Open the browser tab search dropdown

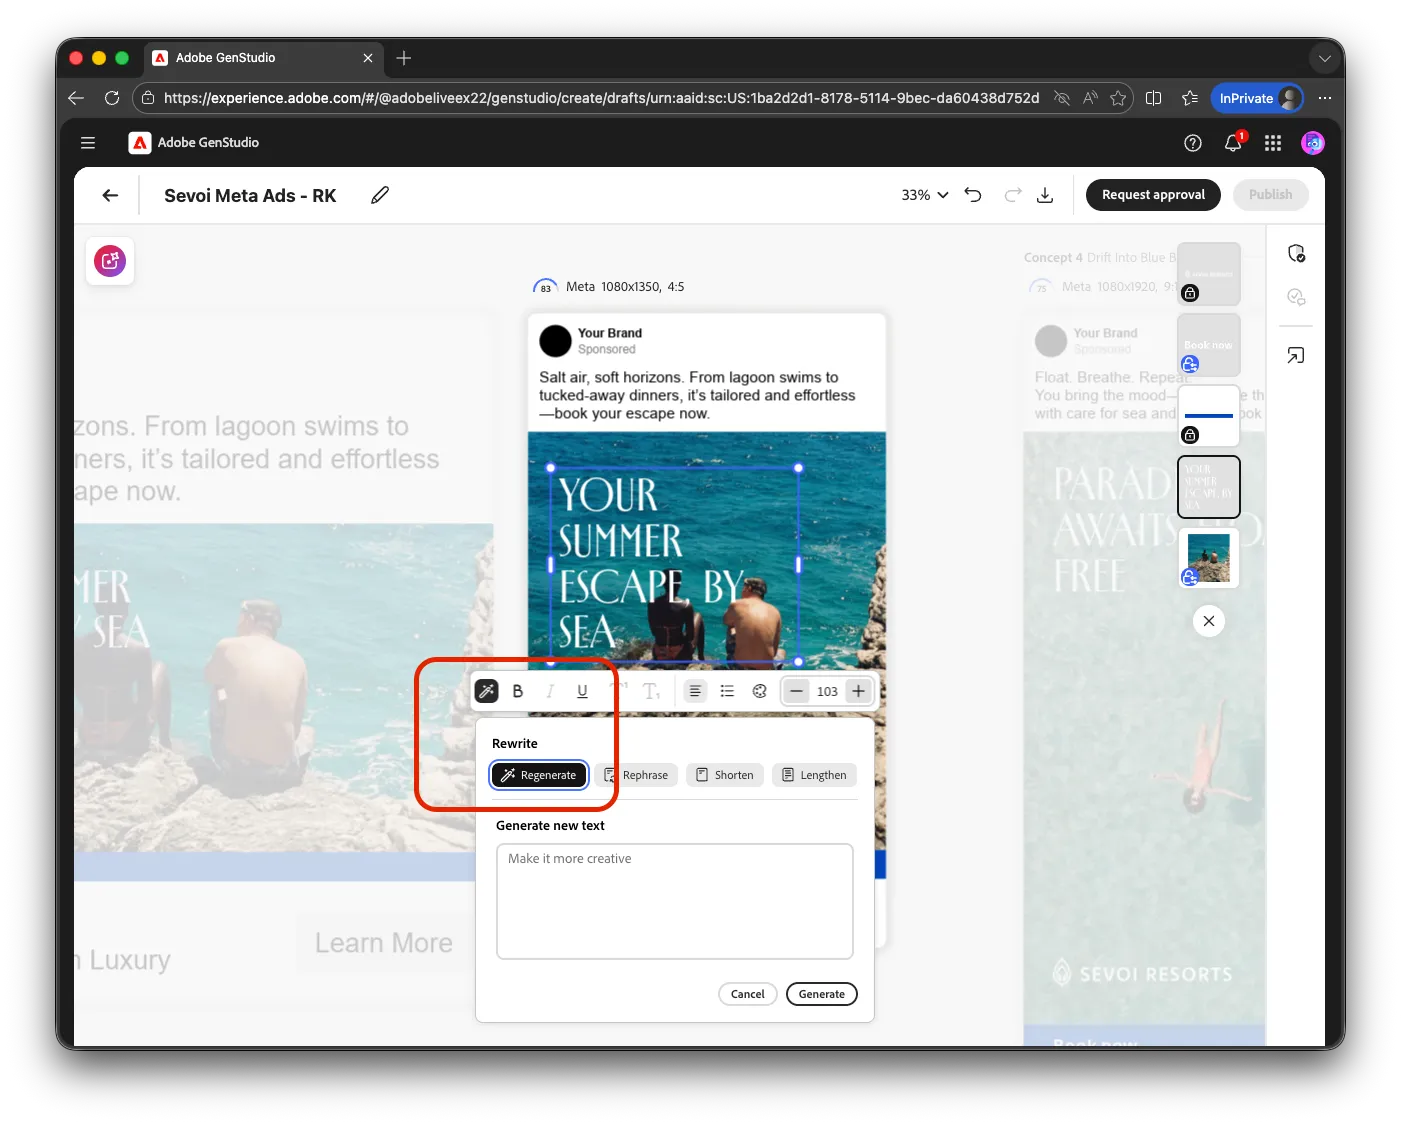point(1325,58)
